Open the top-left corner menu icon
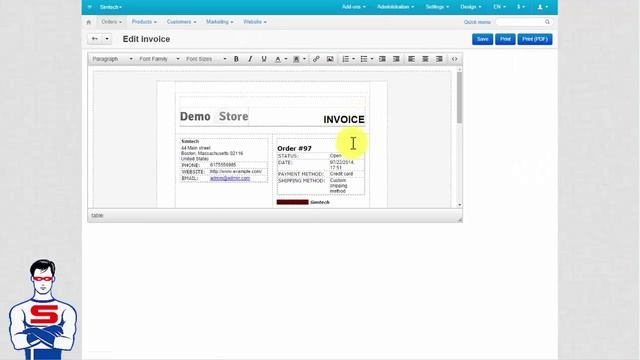Viewport: 640px width, 360px height. (90, 7)
